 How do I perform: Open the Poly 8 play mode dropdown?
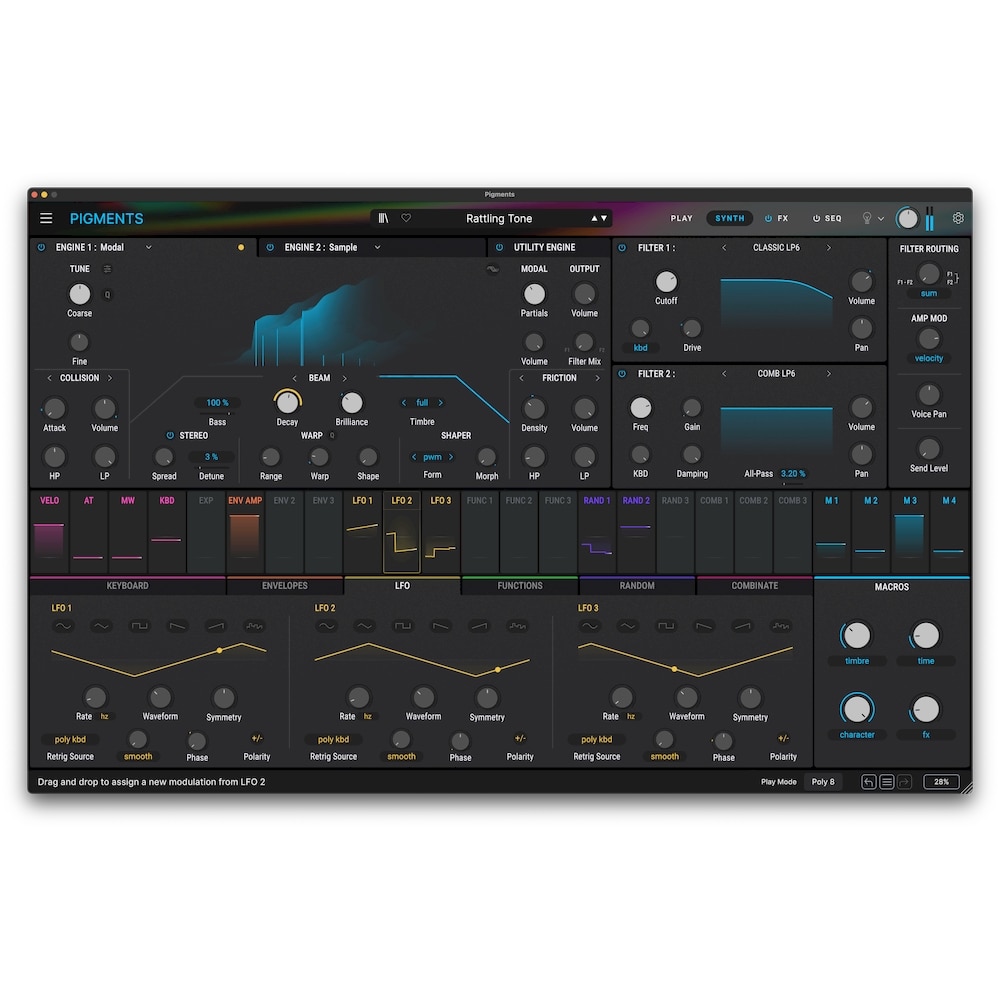click(x=823, y=782)
